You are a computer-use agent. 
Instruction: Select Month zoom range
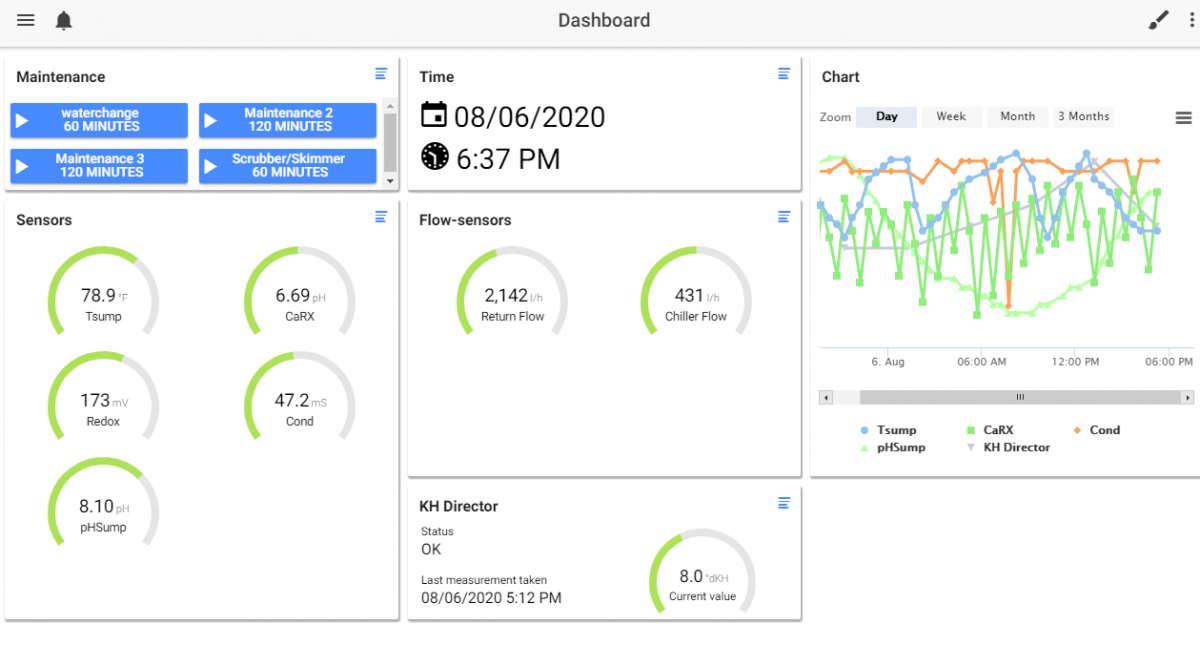(x=1018, y=116)
